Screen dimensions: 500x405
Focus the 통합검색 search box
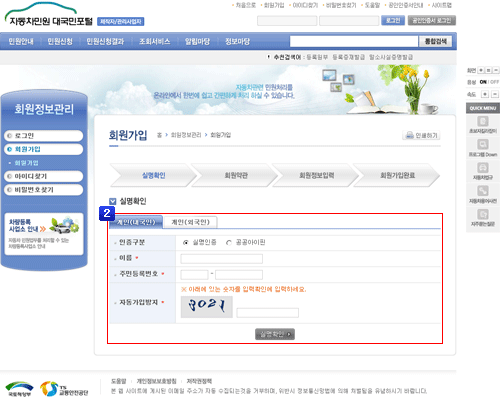point(354,41)
